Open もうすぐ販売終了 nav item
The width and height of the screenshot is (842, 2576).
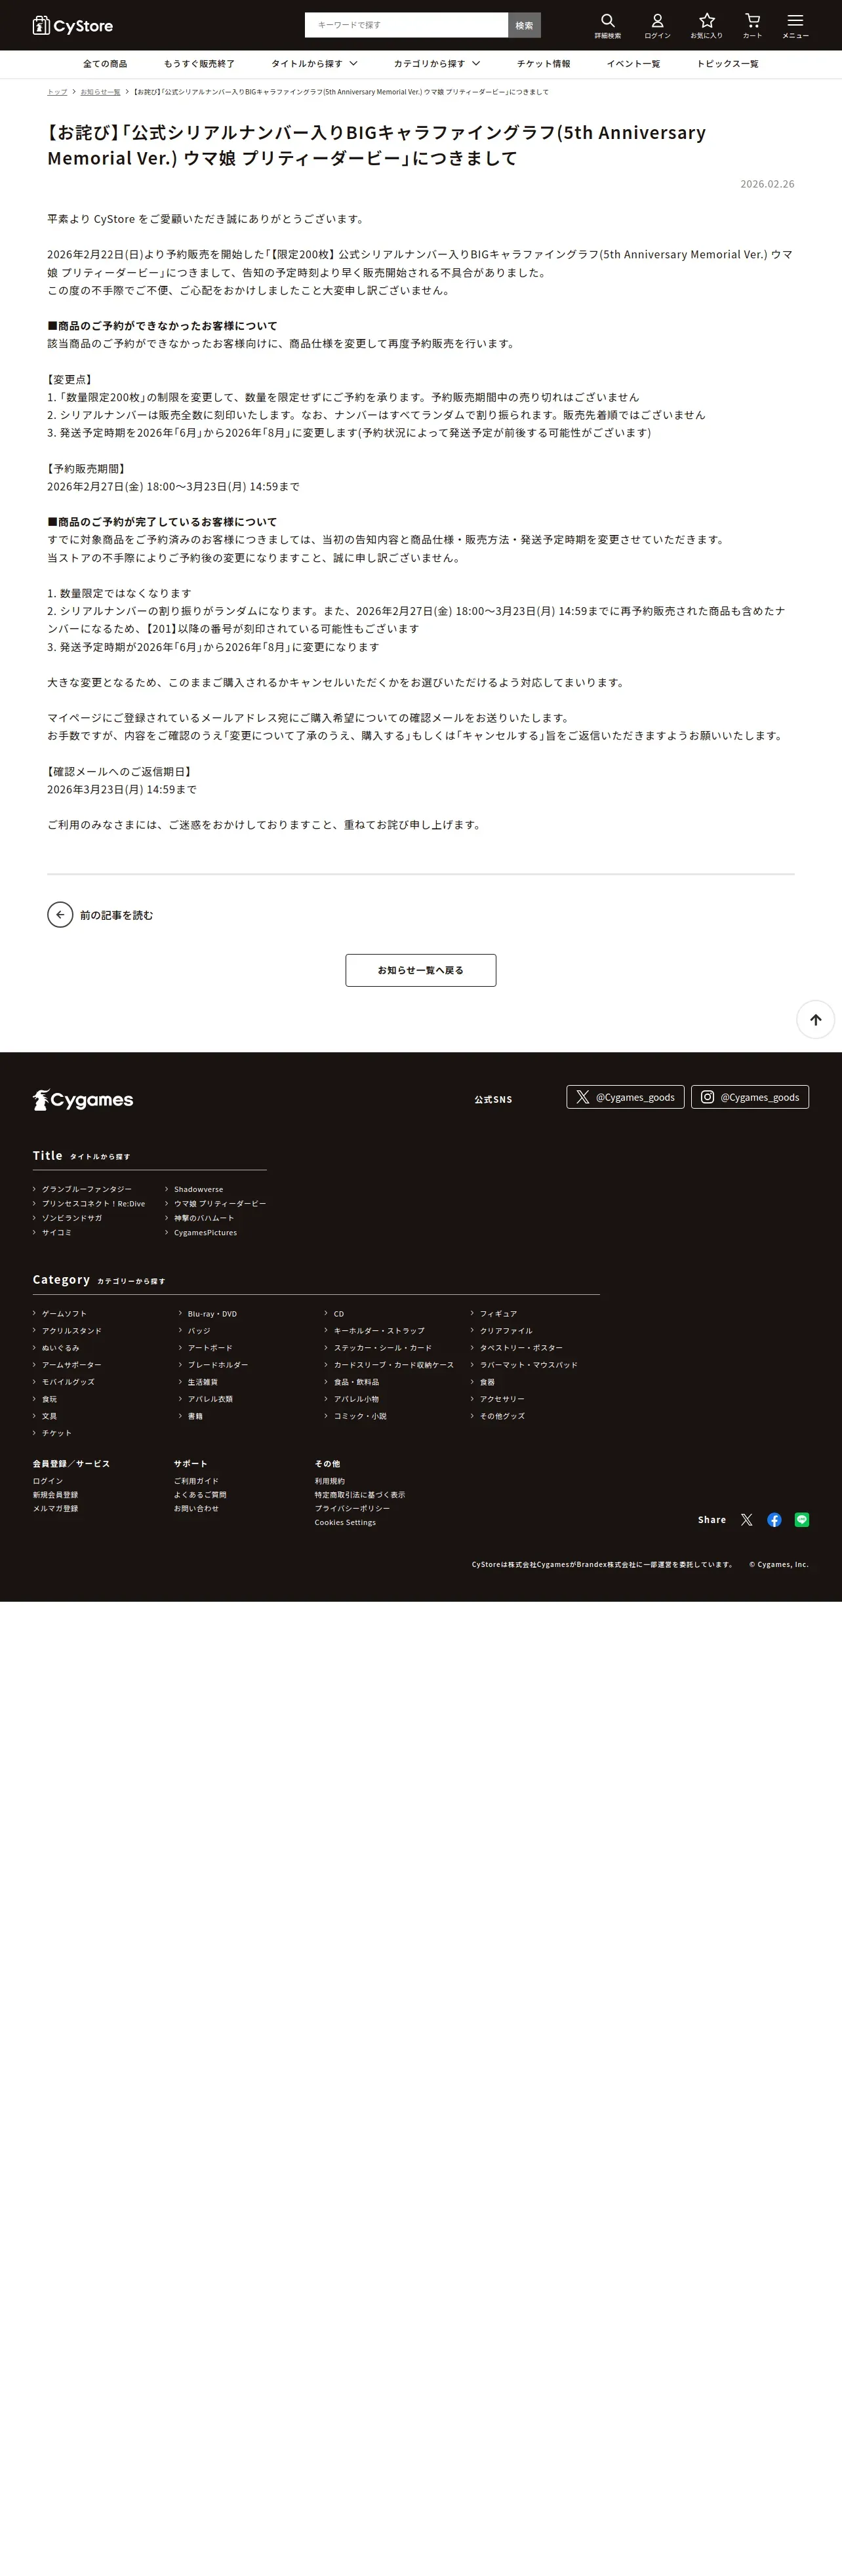click(199, 64)
